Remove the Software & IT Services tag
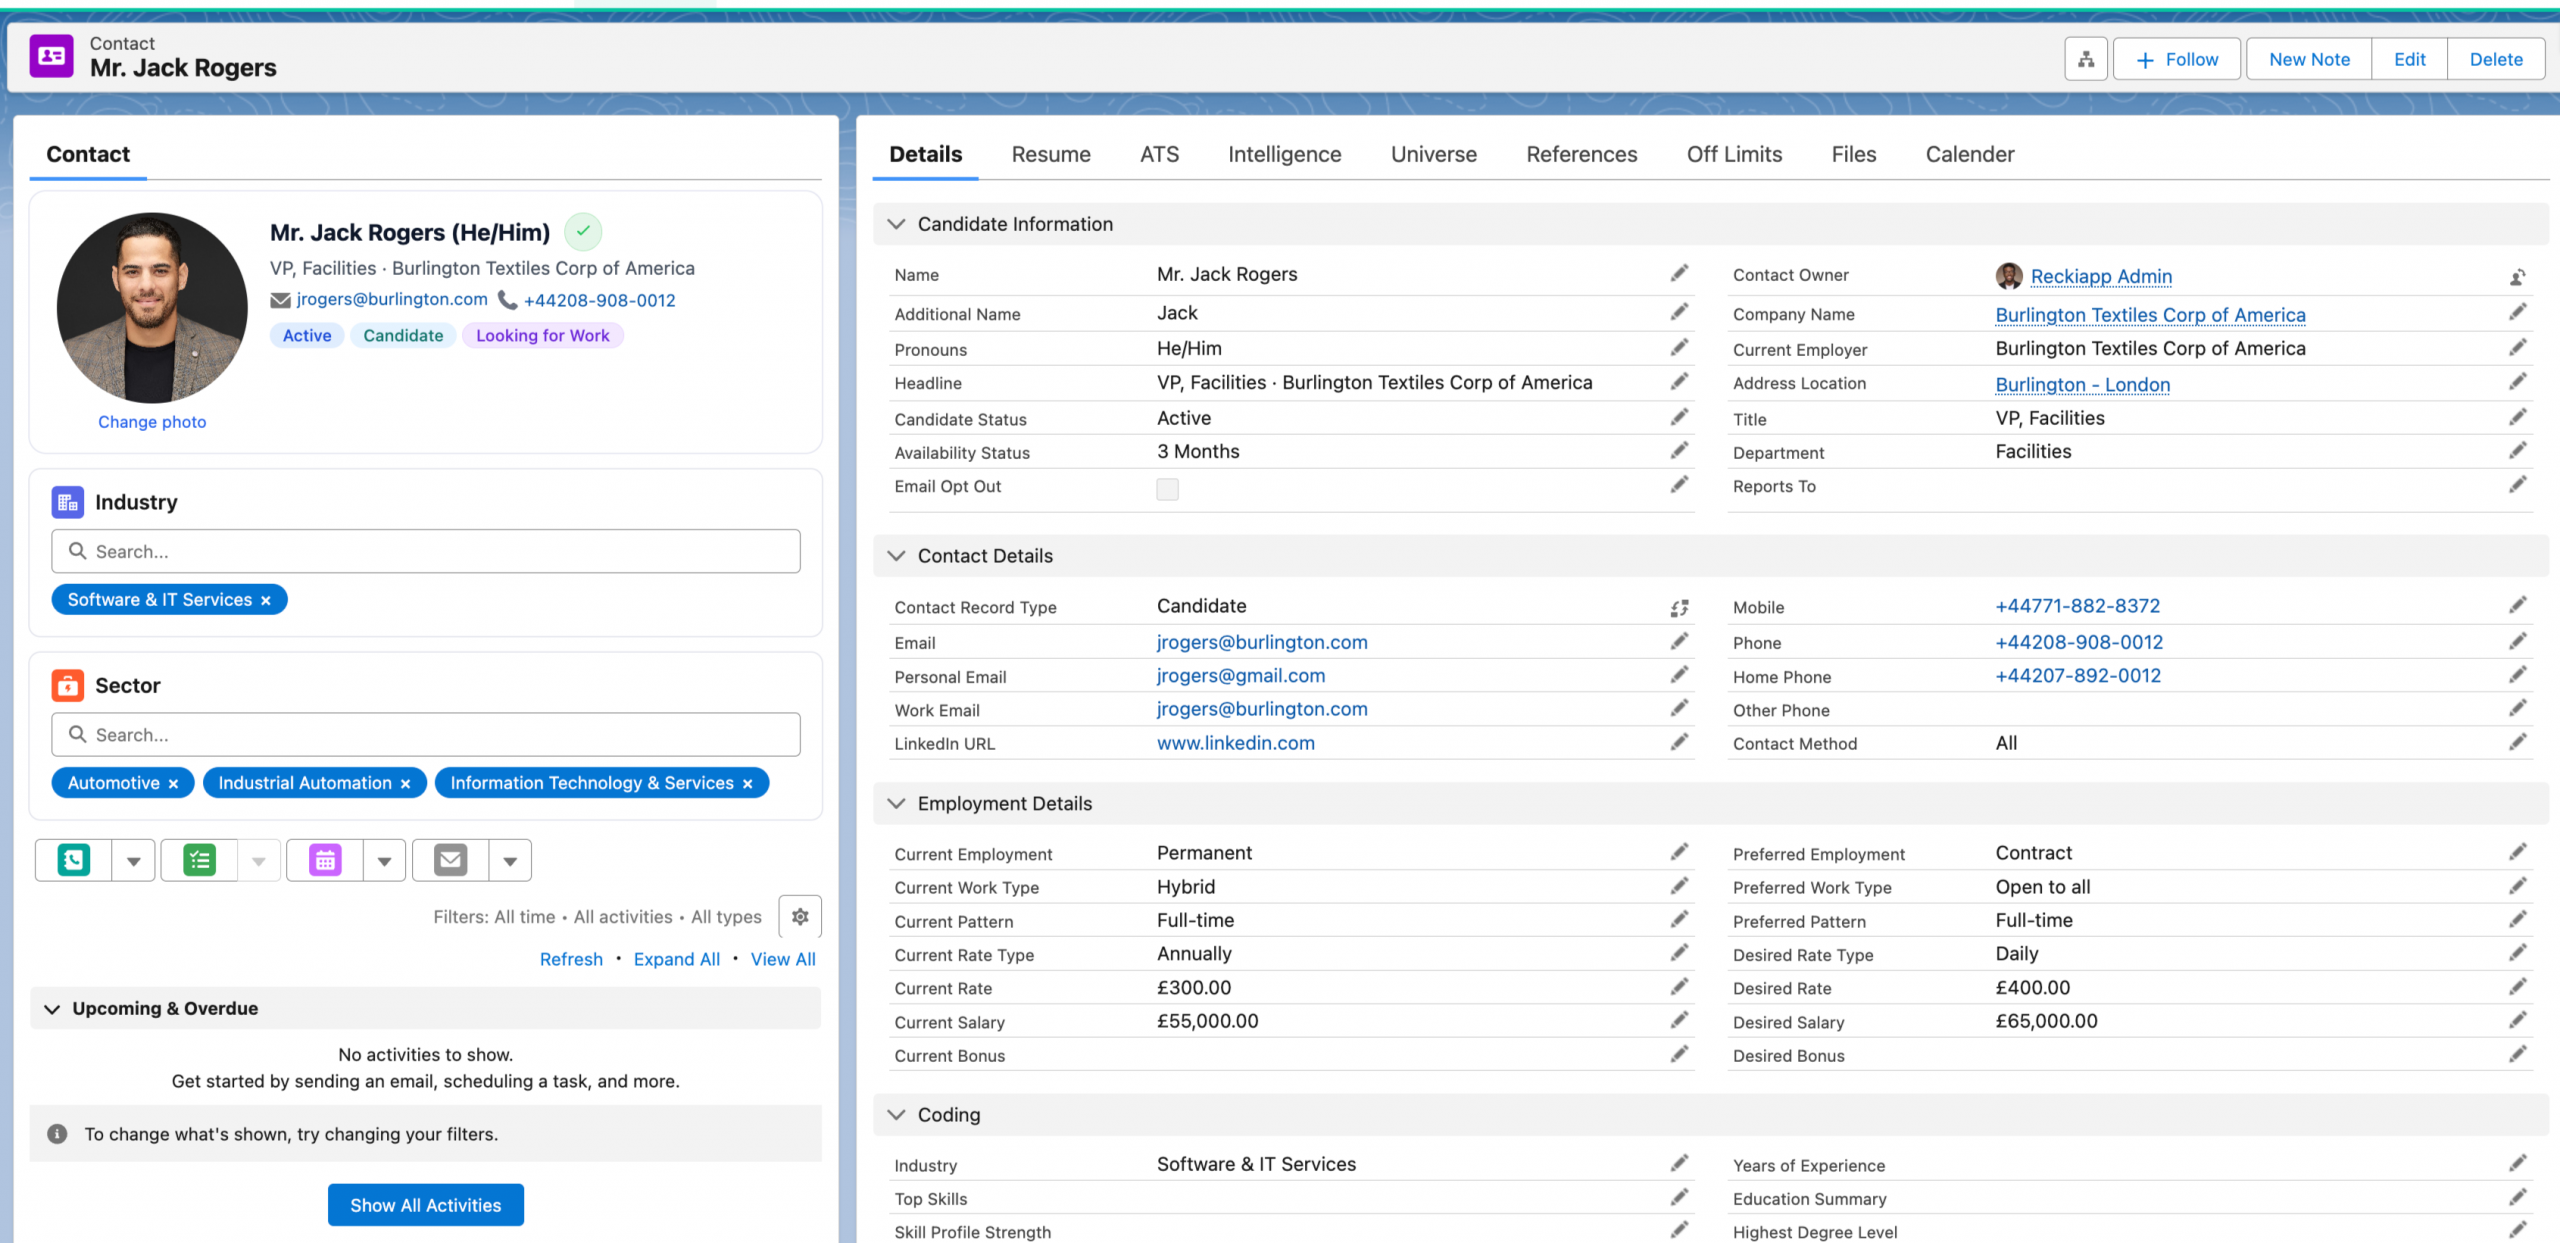Screen dimensions: 2560x1243 [x=266, y=601]
